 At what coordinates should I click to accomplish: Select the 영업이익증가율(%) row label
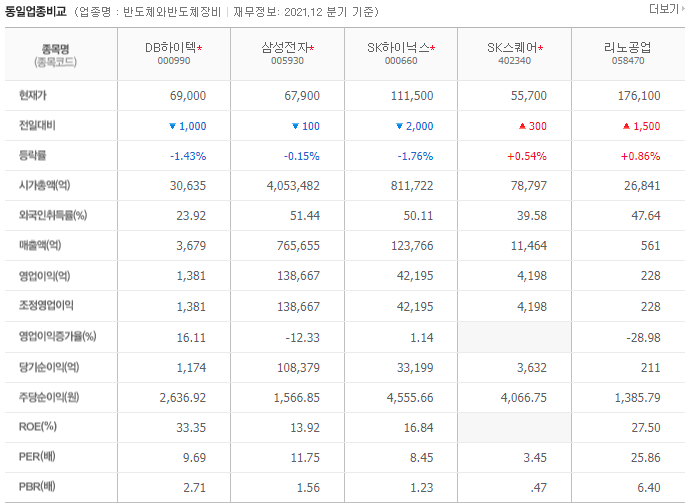pyautogui.click(x=57, y=336)
